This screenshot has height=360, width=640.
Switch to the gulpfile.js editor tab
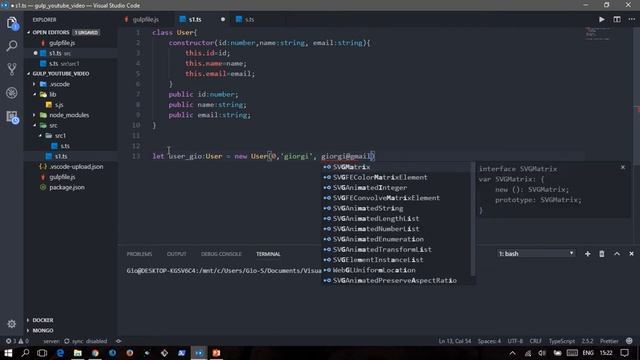point(145,19)
